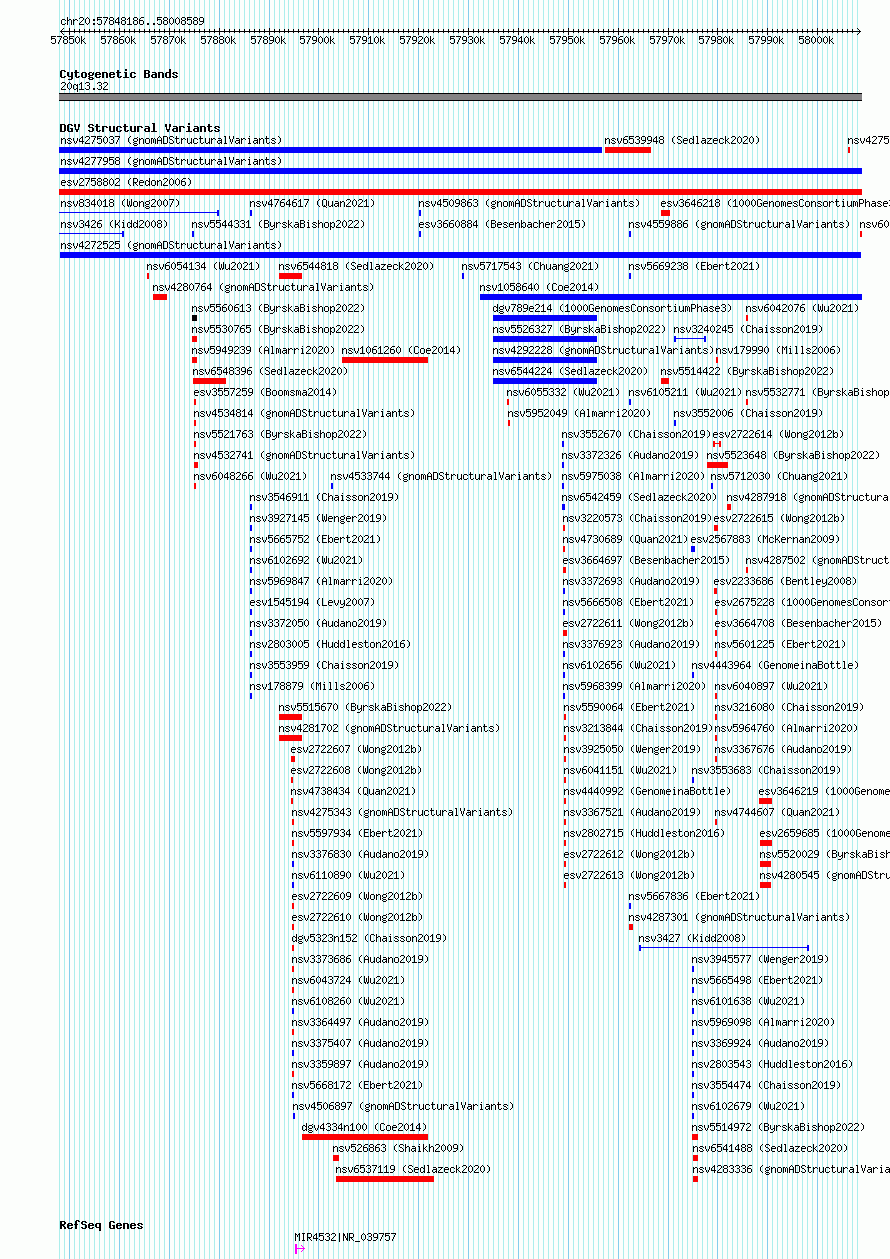This screenshot has width=890, height=1259.
Task: Click the nsv4277958 gnomAD variant label
Action: point(171,161)
